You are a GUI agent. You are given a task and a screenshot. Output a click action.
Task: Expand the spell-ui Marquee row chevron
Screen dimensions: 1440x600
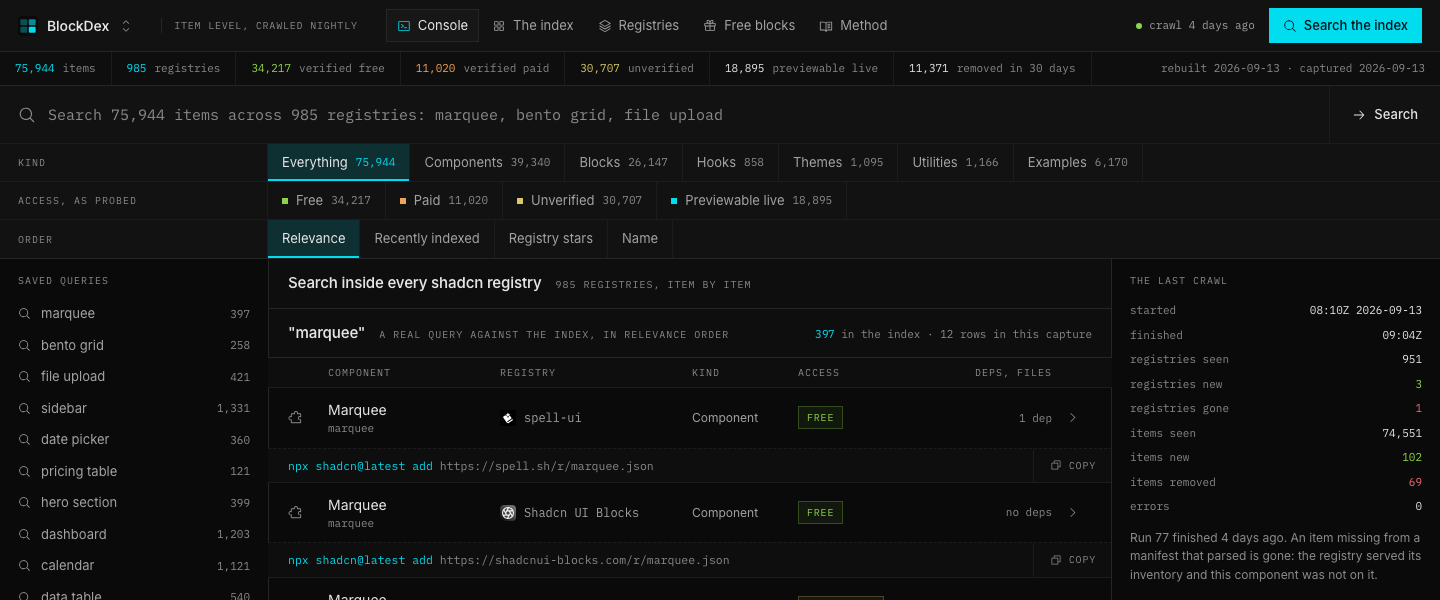[x=1073, y=418]
